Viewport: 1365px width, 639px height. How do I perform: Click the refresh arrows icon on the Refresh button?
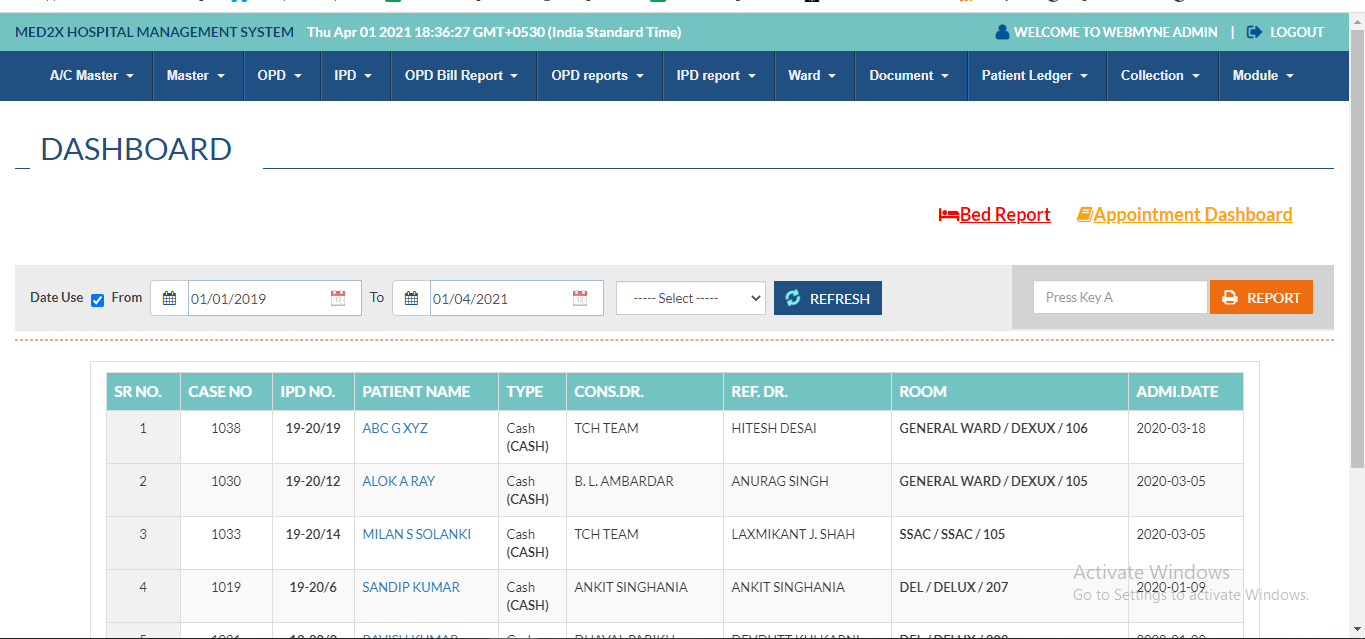point(793,298)
